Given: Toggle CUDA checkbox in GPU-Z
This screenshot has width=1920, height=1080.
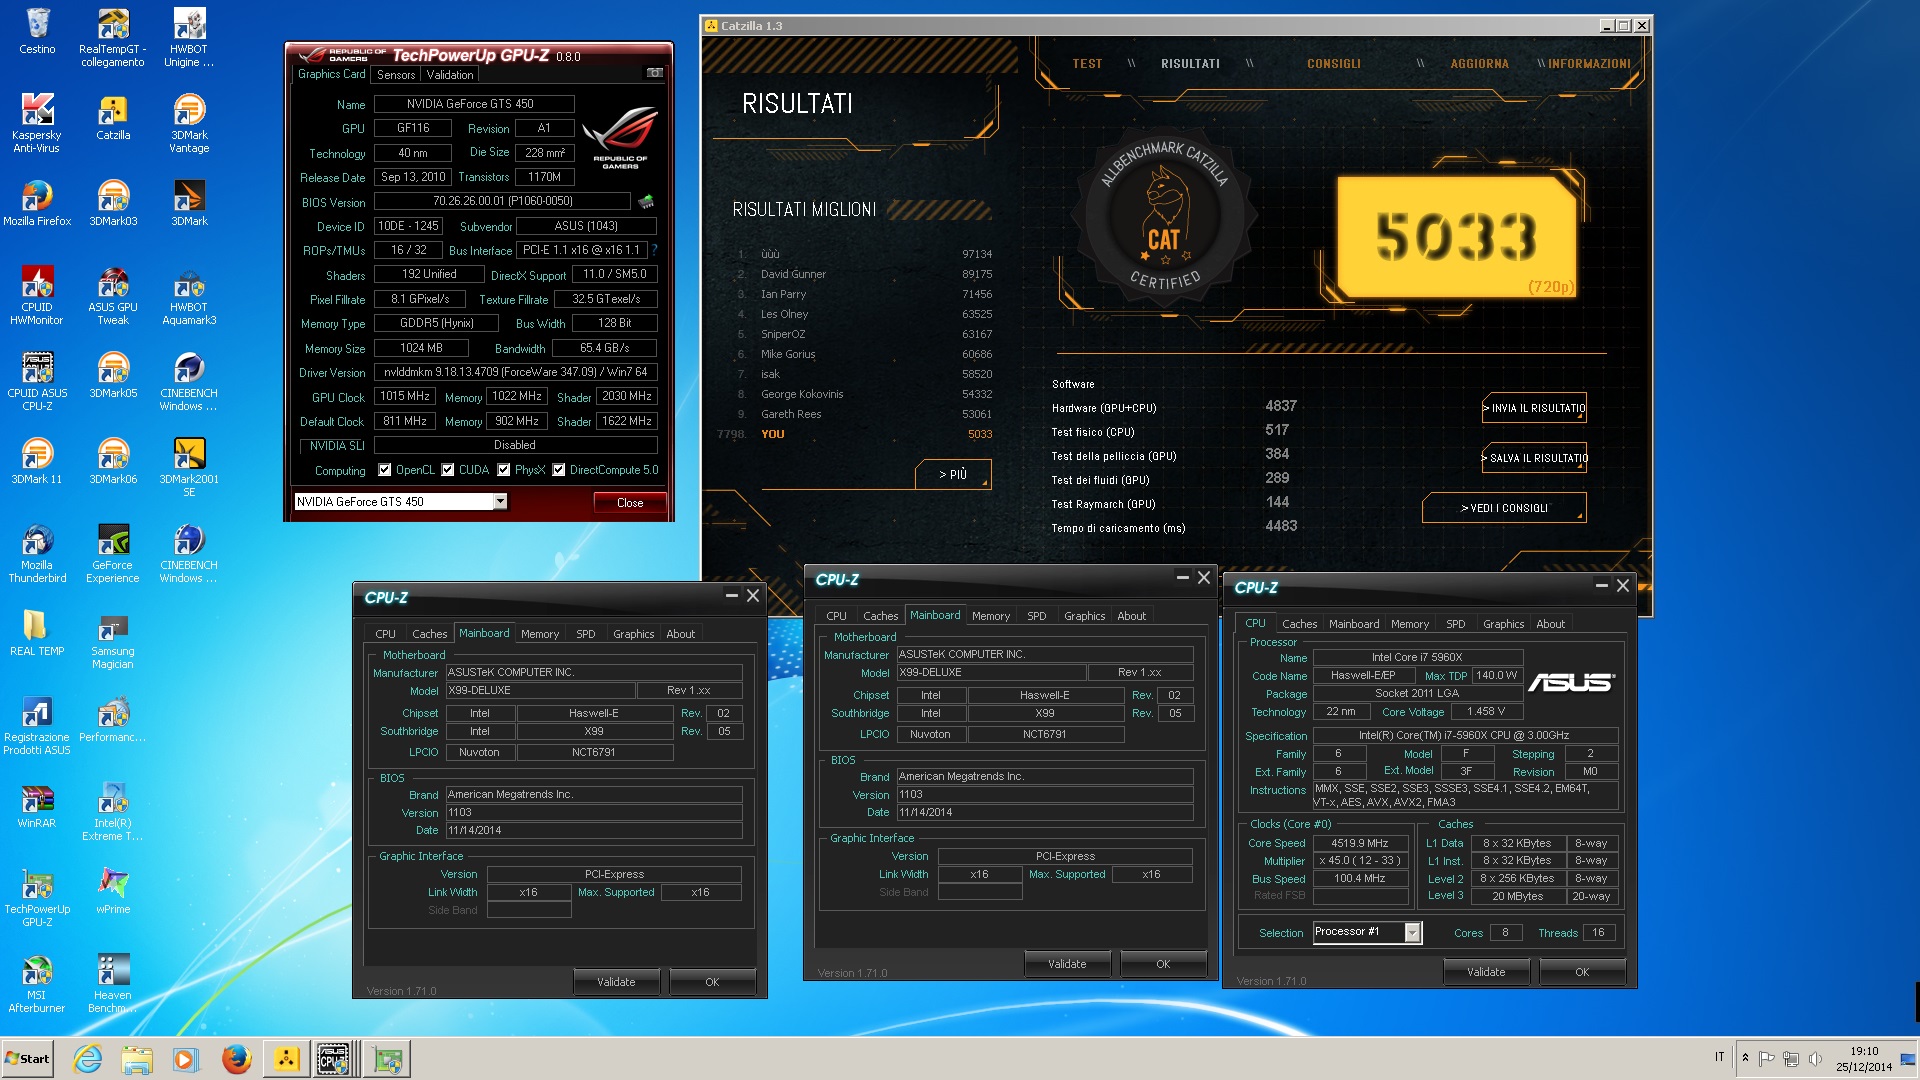Looking at the screenshot, I should click(448, 470).
